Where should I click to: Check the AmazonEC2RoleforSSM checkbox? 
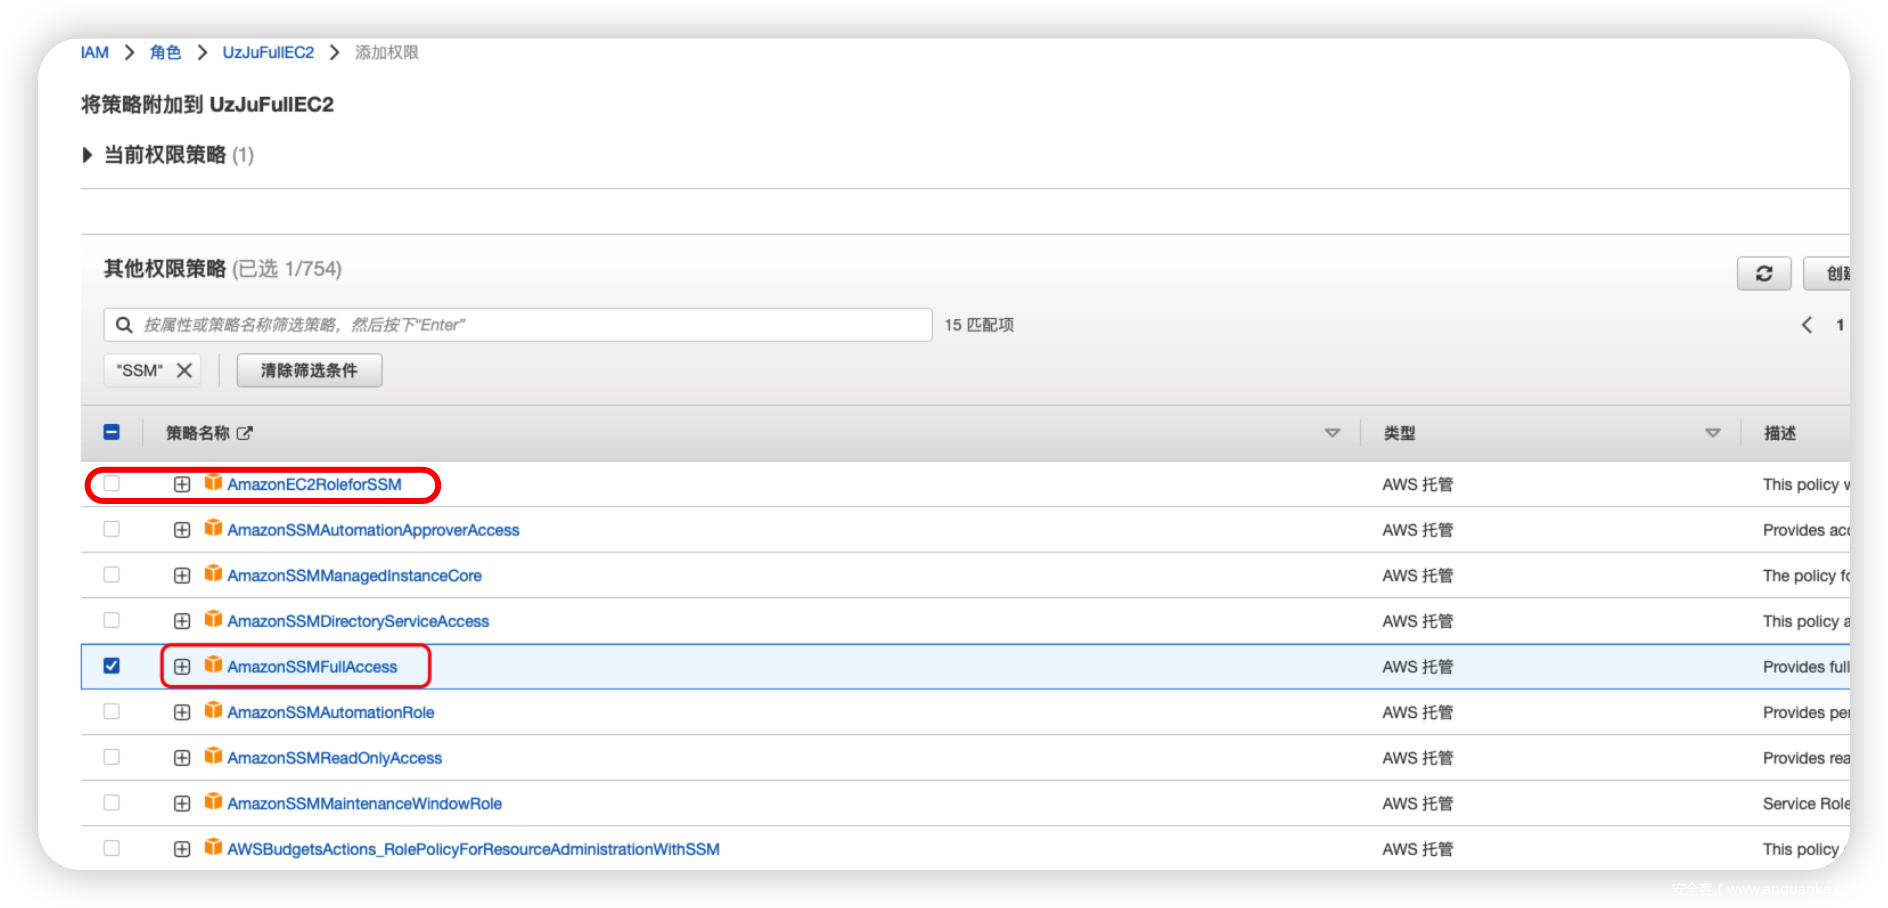pyautogui.click(x=112, y=484)
